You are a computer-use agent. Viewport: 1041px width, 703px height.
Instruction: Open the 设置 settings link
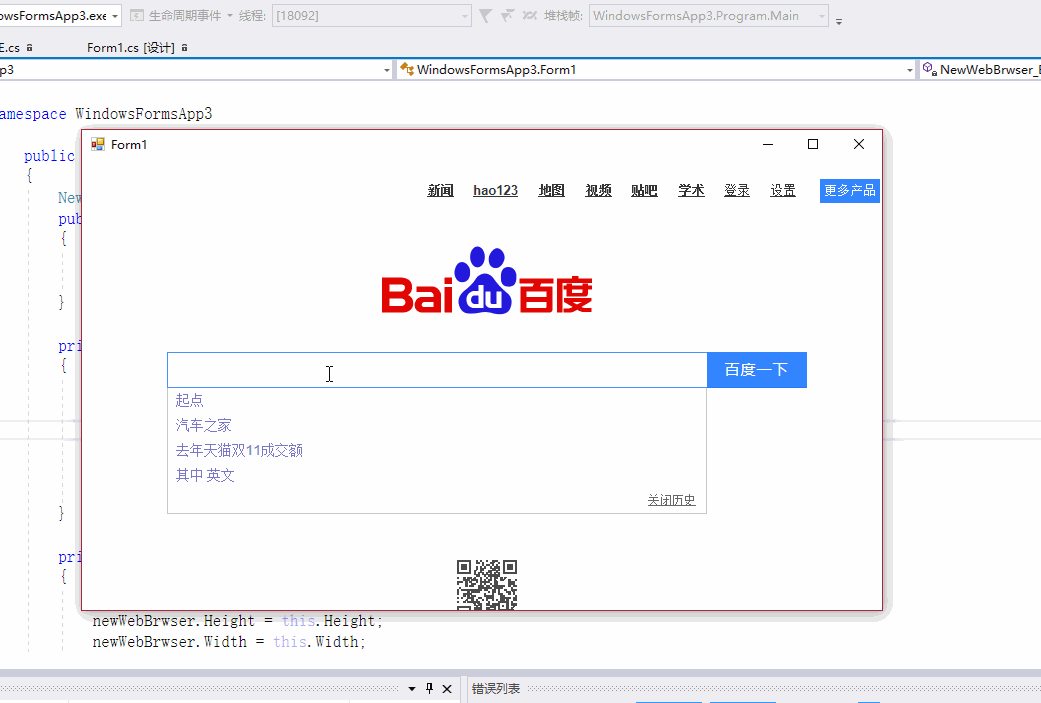(783, 191)
